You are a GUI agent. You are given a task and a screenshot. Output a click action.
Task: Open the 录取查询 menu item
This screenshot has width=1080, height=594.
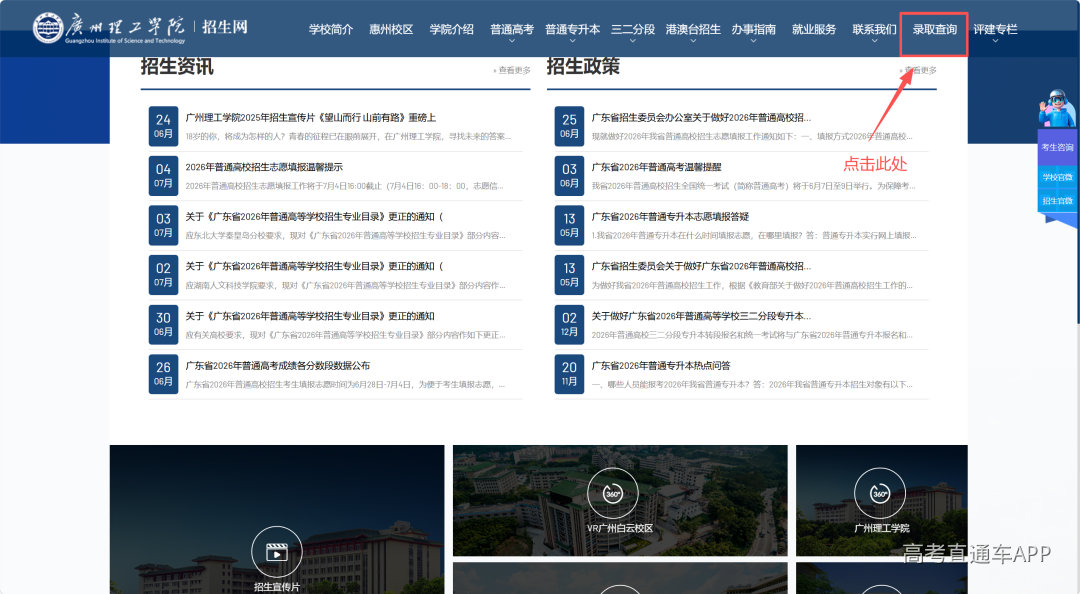pos(935,30)
